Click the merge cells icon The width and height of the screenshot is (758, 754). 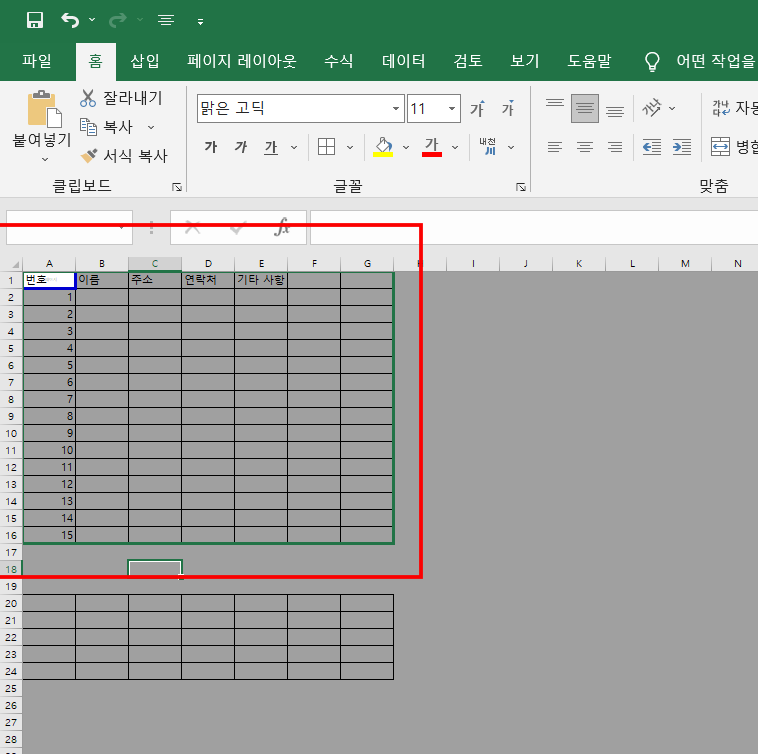pyautogui.click(x=720, y=146)
